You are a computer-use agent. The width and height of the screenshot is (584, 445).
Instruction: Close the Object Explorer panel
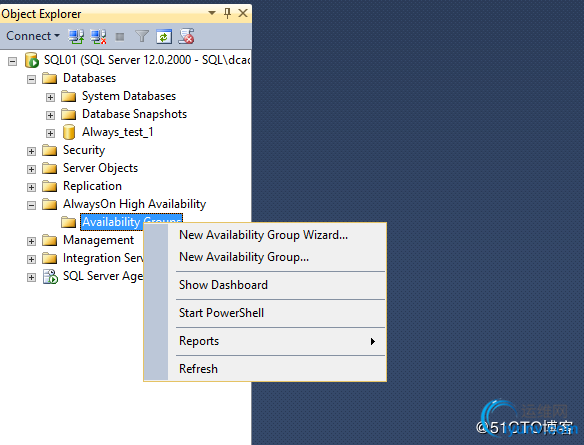[243, 13]
